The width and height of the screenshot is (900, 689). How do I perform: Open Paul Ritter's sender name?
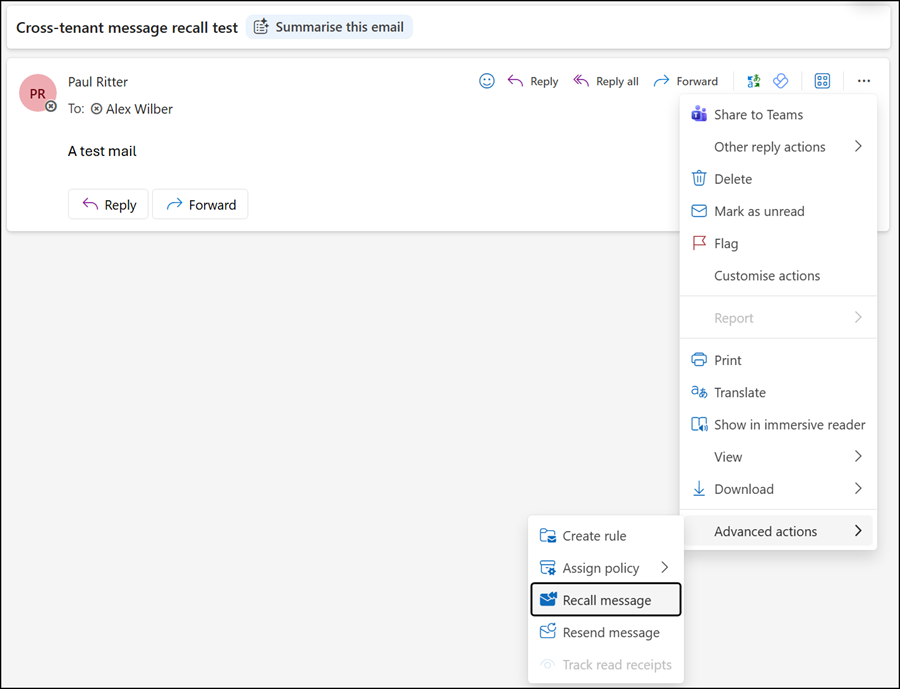tap(98, 82)
